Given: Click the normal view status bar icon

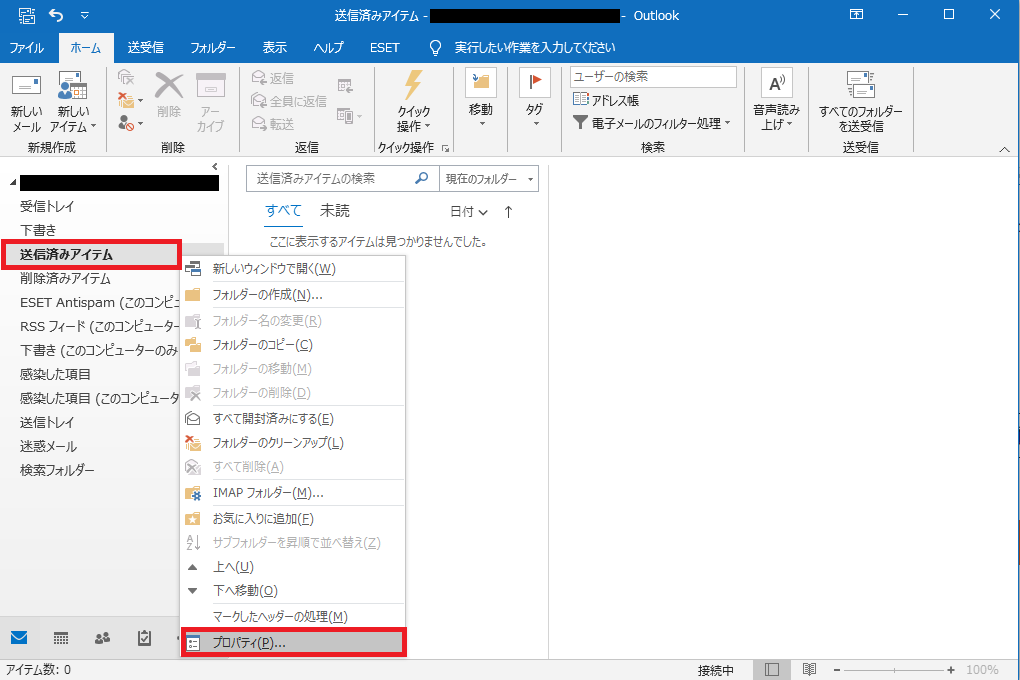Looking at the screenshot, I should [772, 670].
